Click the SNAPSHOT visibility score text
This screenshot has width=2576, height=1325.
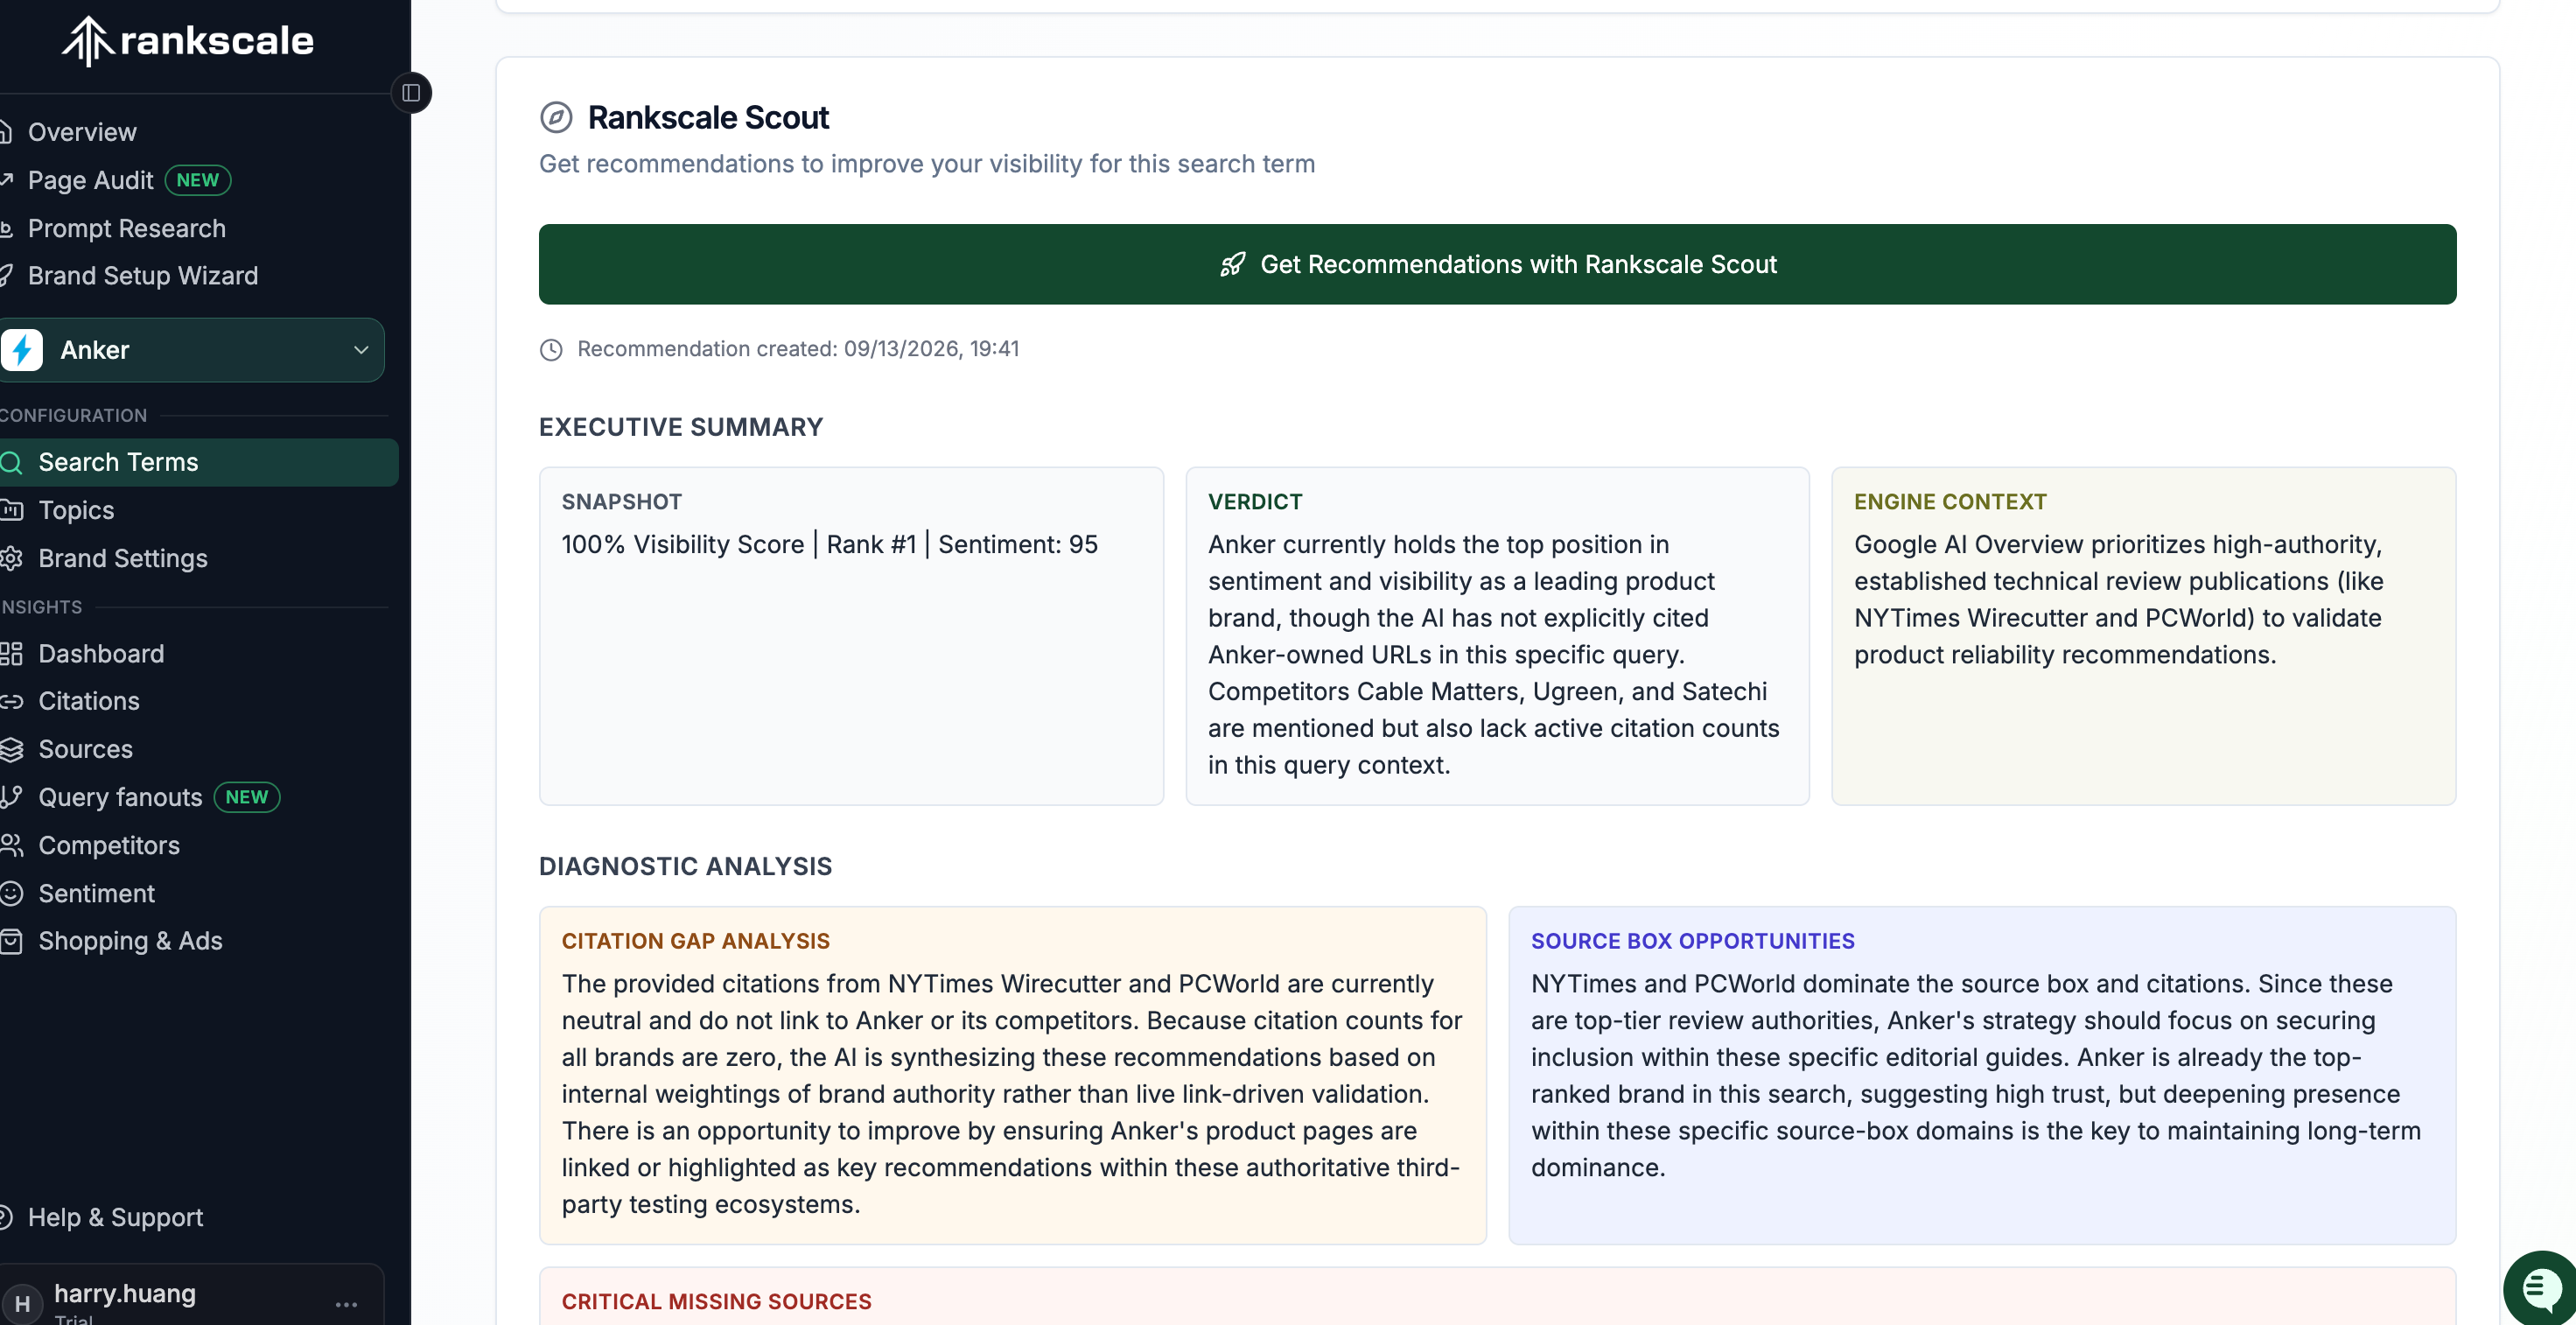(x=829, y=544)
